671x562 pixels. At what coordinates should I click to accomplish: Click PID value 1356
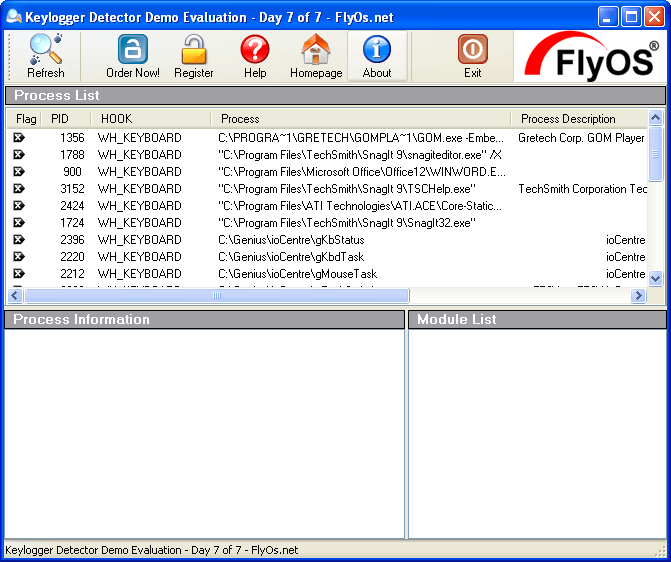72,138
